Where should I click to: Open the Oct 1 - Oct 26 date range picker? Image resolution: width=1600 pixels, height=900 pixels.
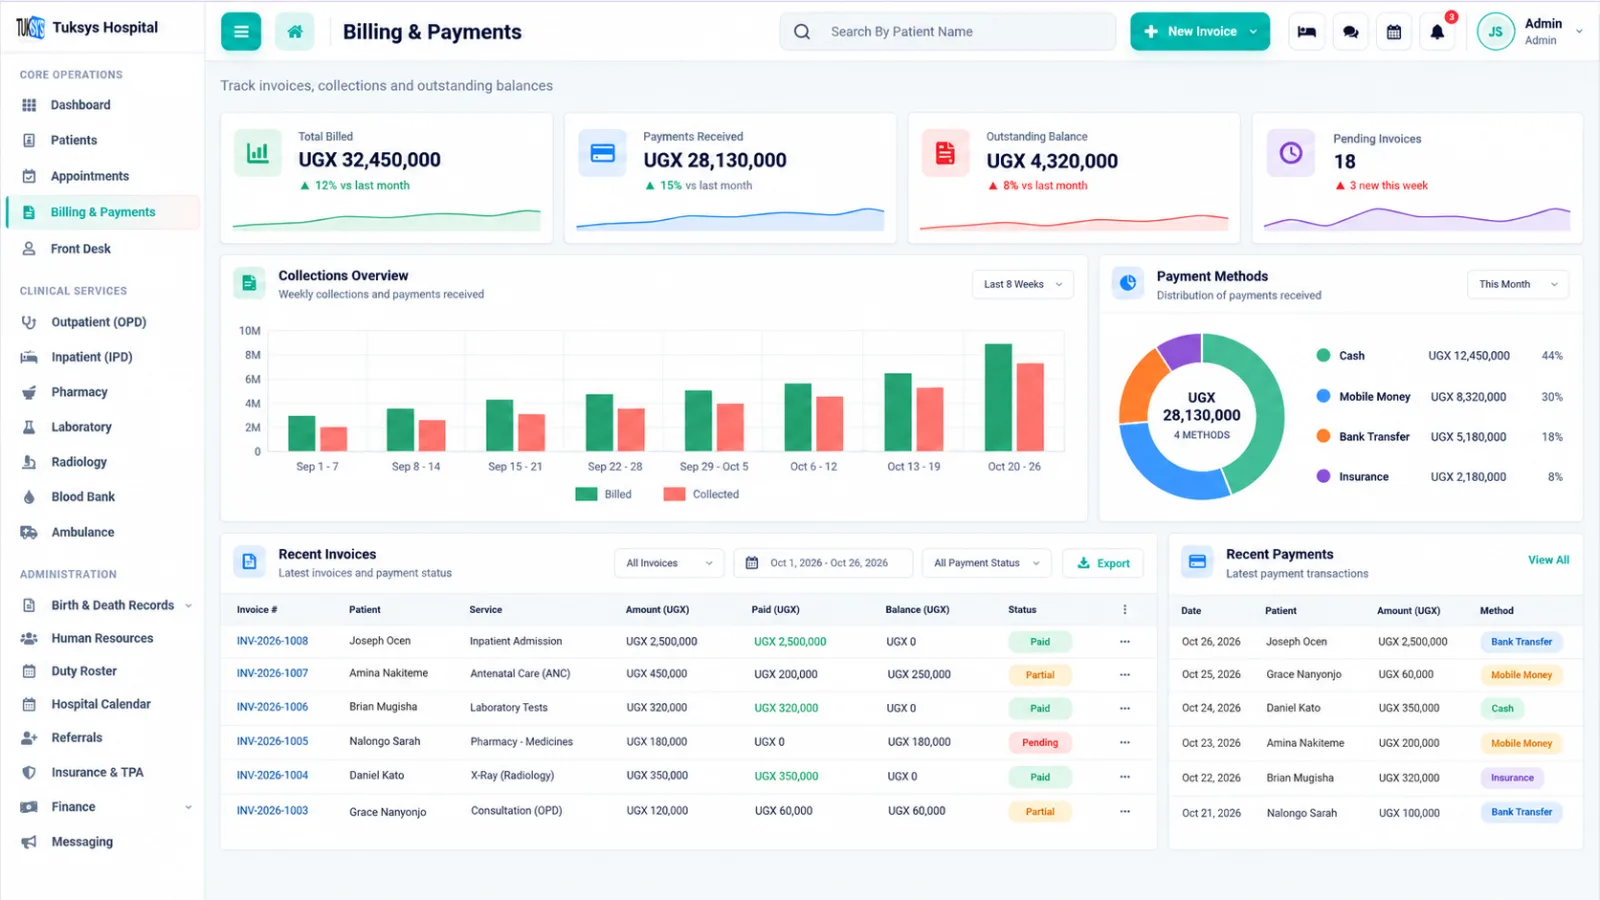(x=823, y=563)
